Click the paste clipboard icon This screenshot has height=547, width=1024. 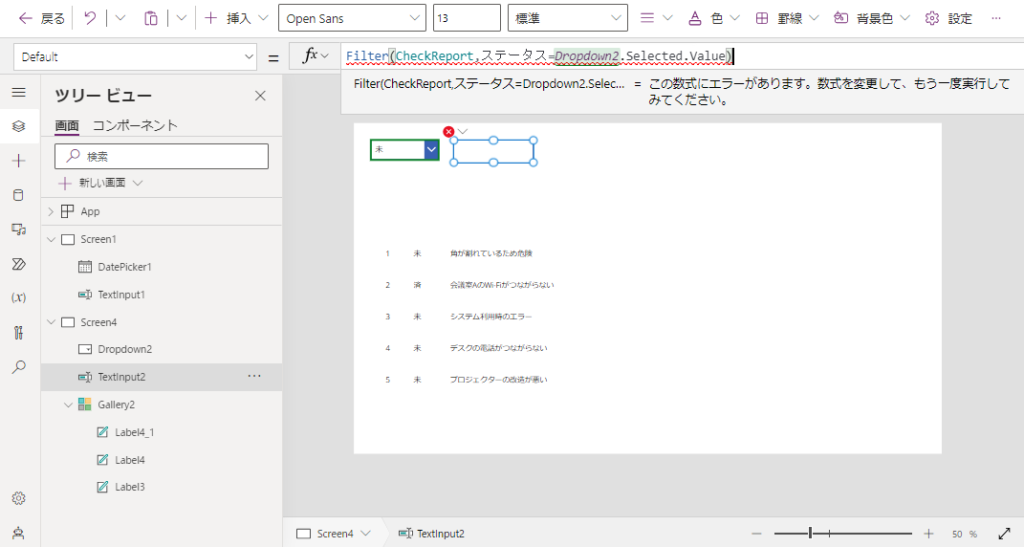pos(151,18)
